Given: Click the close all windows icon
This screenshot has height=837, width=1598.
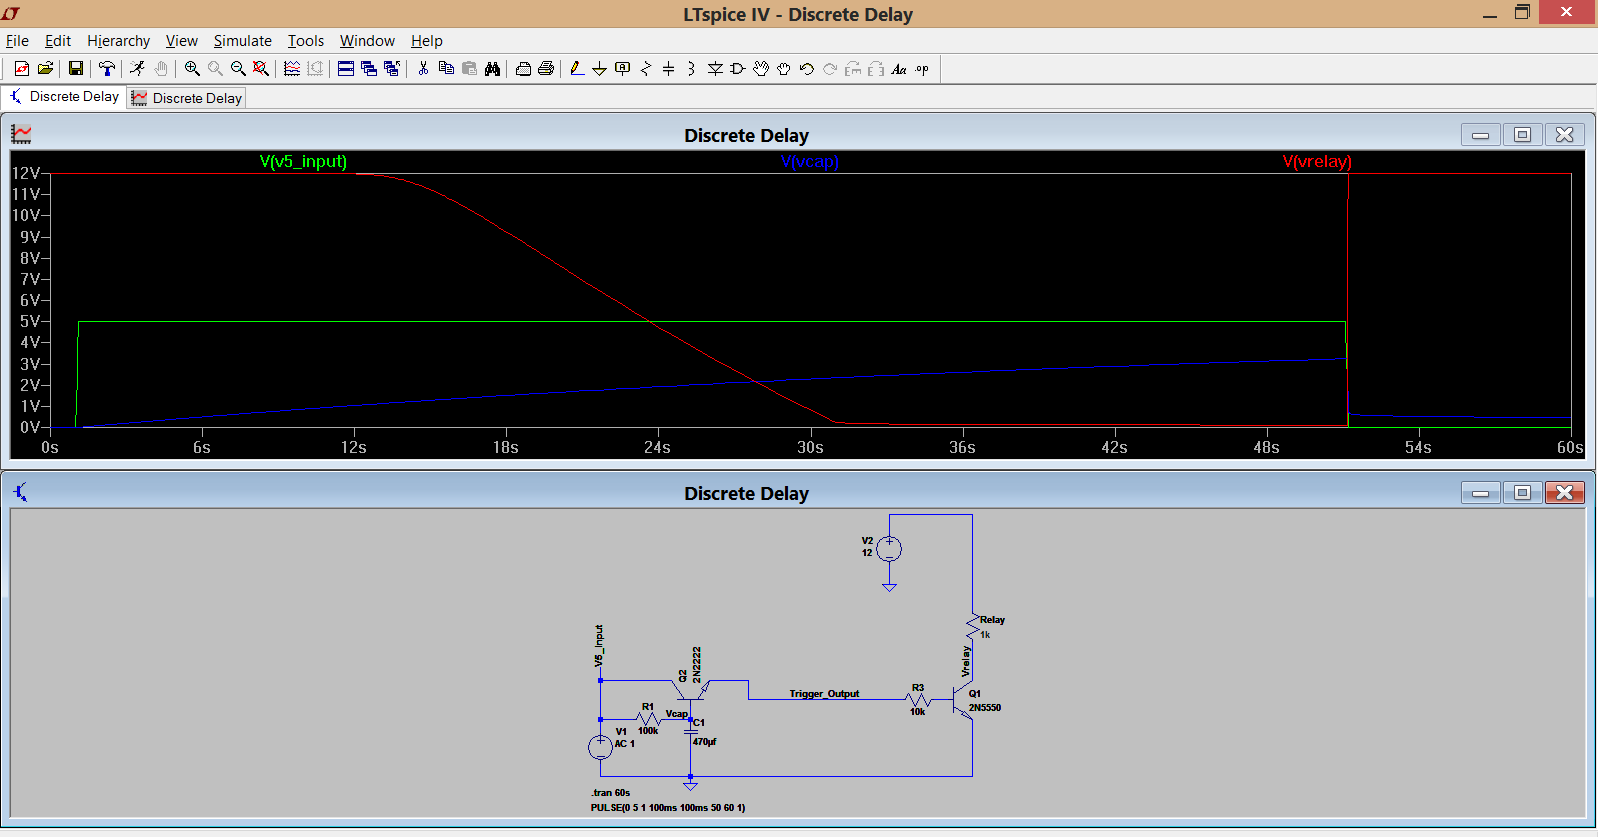Looking at the screenshot, I should (x=391, y=69).
